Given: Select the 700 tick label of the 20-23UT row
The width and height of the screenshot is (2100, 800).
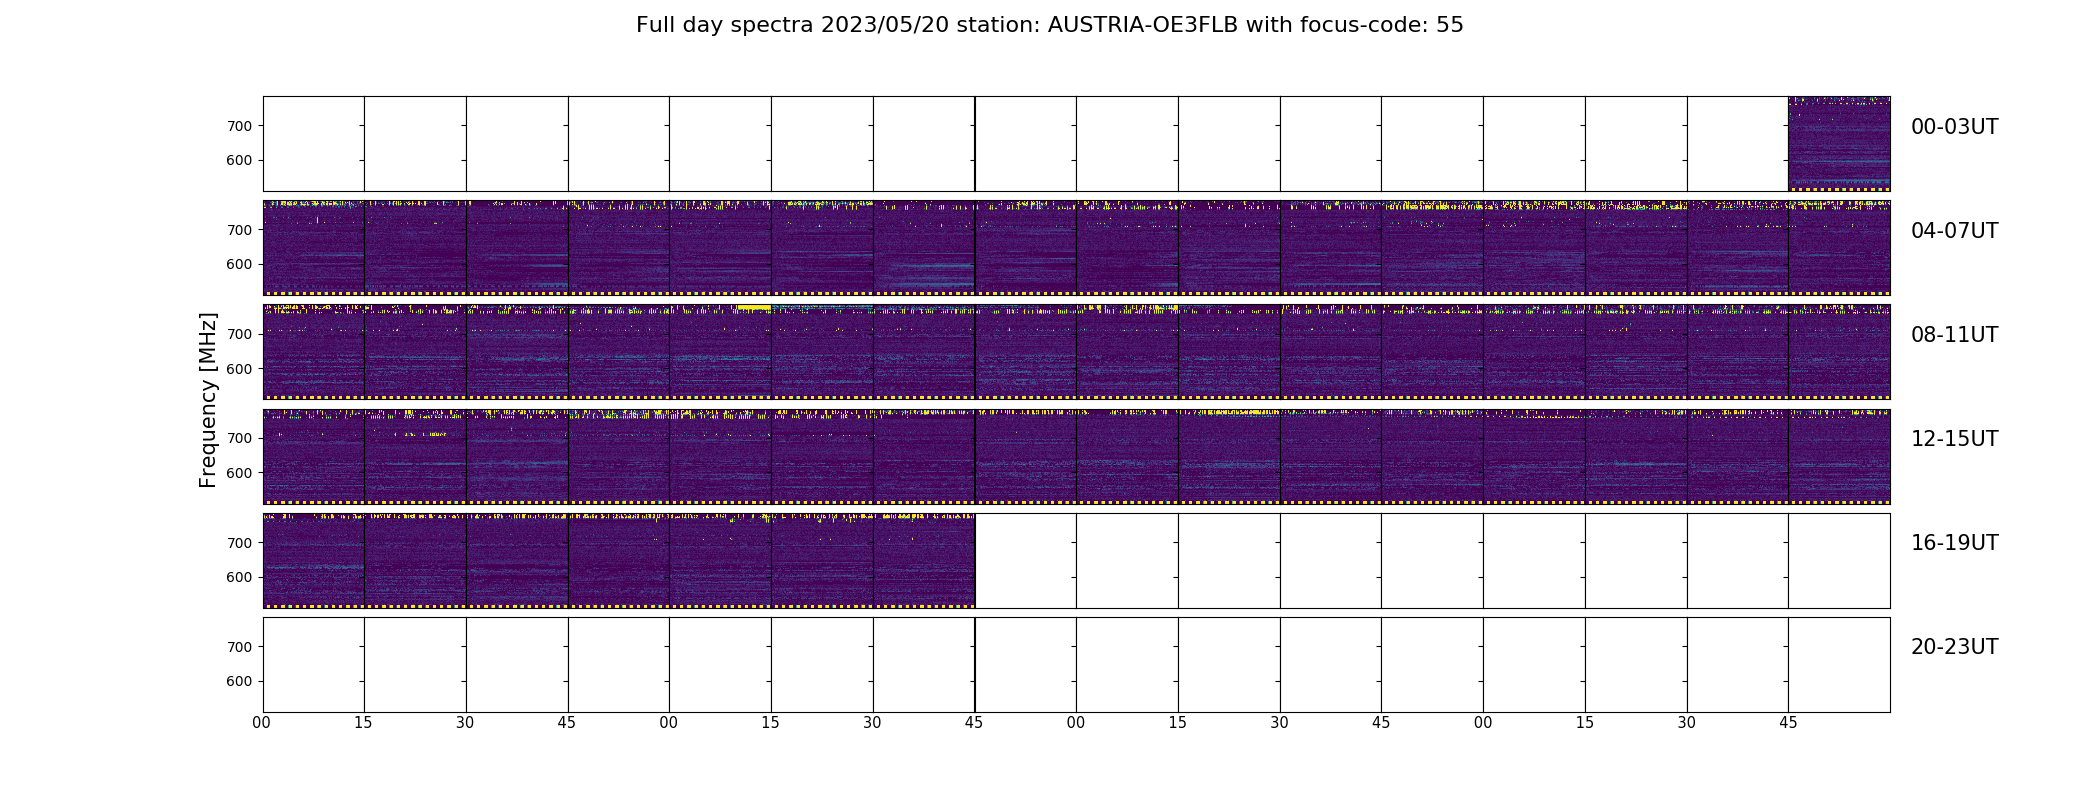Looking at the screenshot, I should click(x=240, y=647).
